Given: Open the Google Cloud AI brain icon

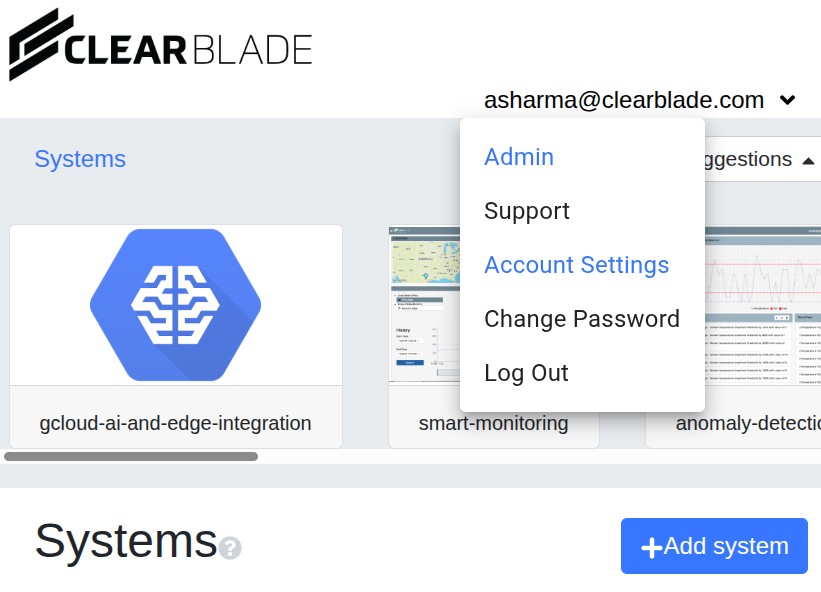Looking at the screenshot, I should pyautogui.click(x=175, y=305).
